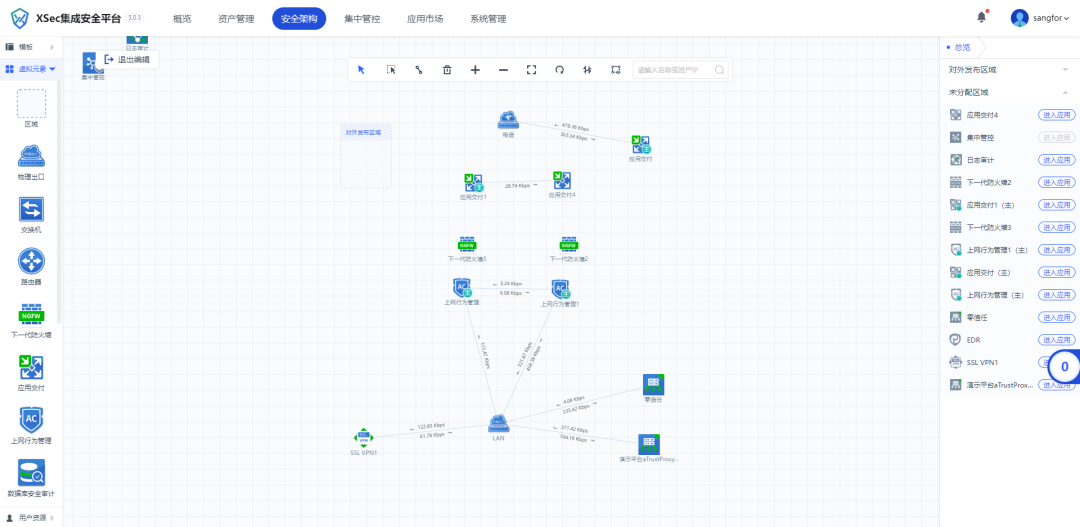Expand the 对外发布区域 section
This screenshot has width=1080, height=527.
[x=1010, y=70]
